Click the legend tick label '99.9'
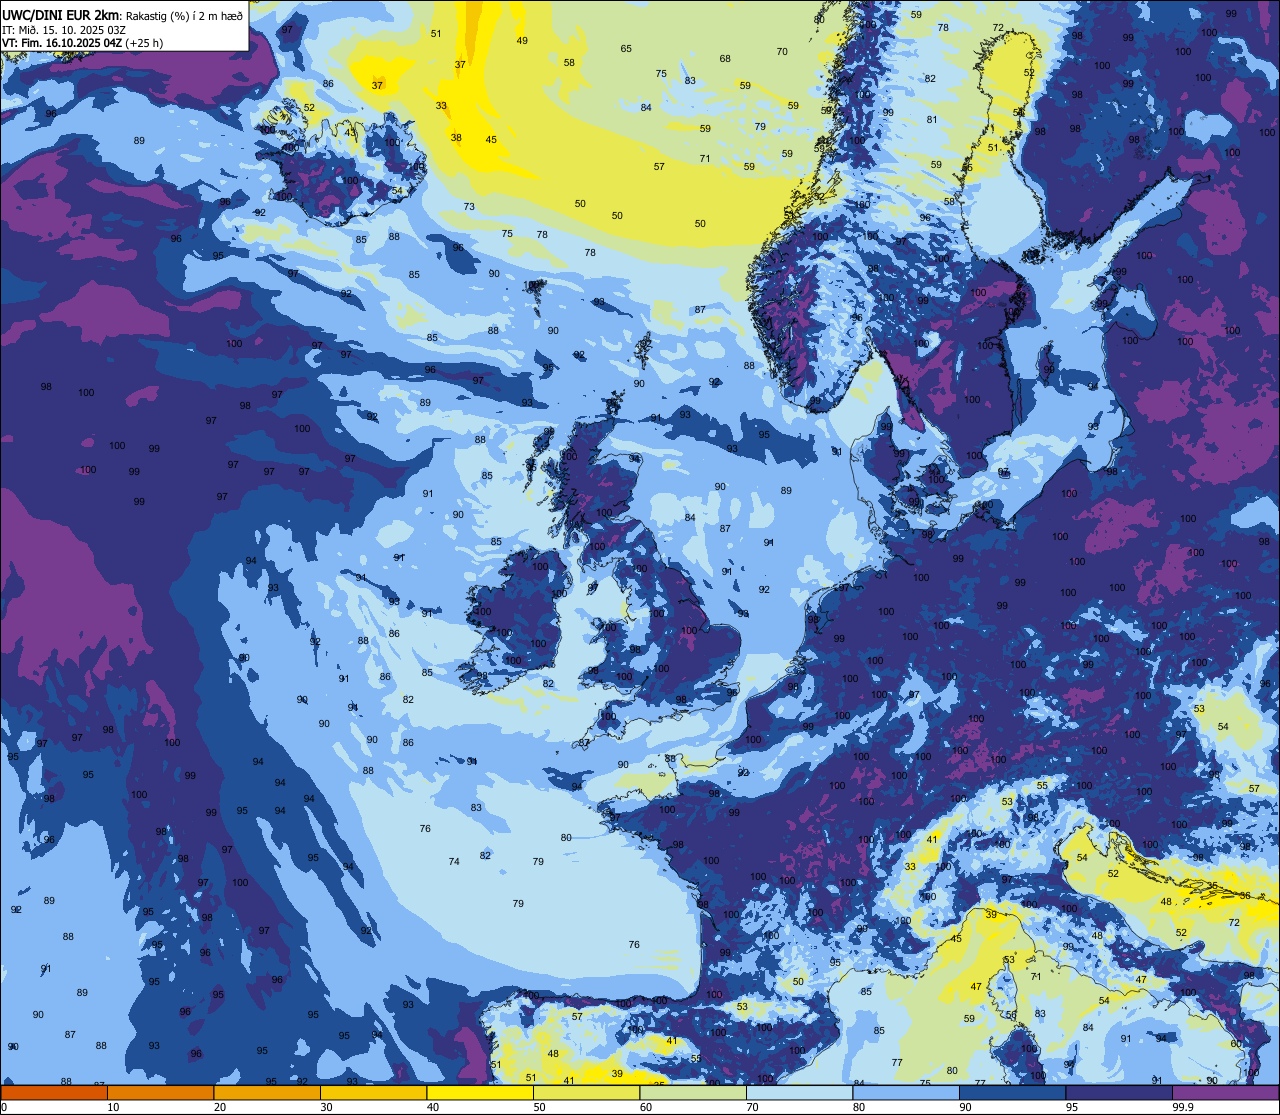1280x1115 pixels. (1183, 1107)
